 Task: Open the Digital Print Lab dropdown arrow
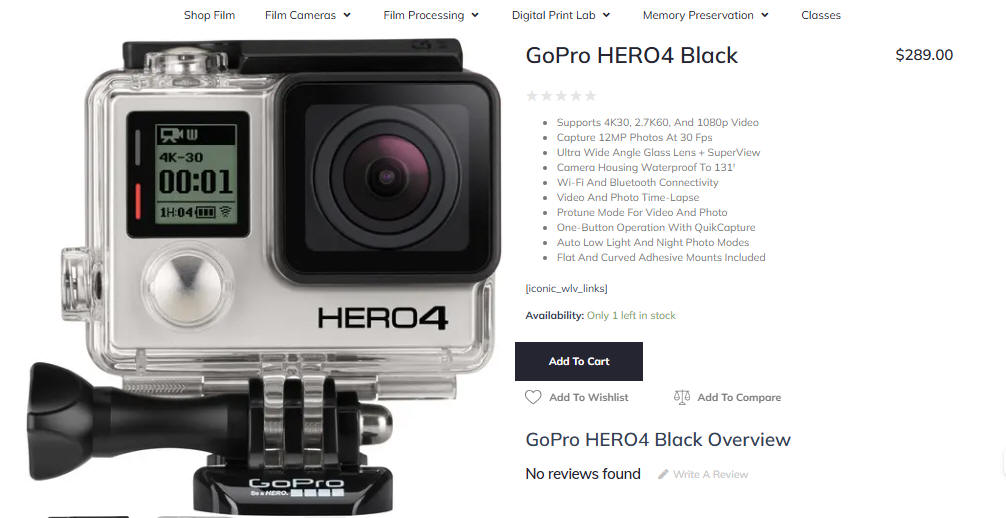(x=607, y=15)
